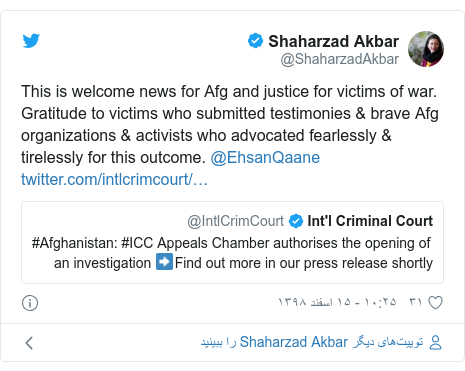Like the tweet with the heart icon
The width and height of the screenshot is (465, 371).
tap(435, 303)
